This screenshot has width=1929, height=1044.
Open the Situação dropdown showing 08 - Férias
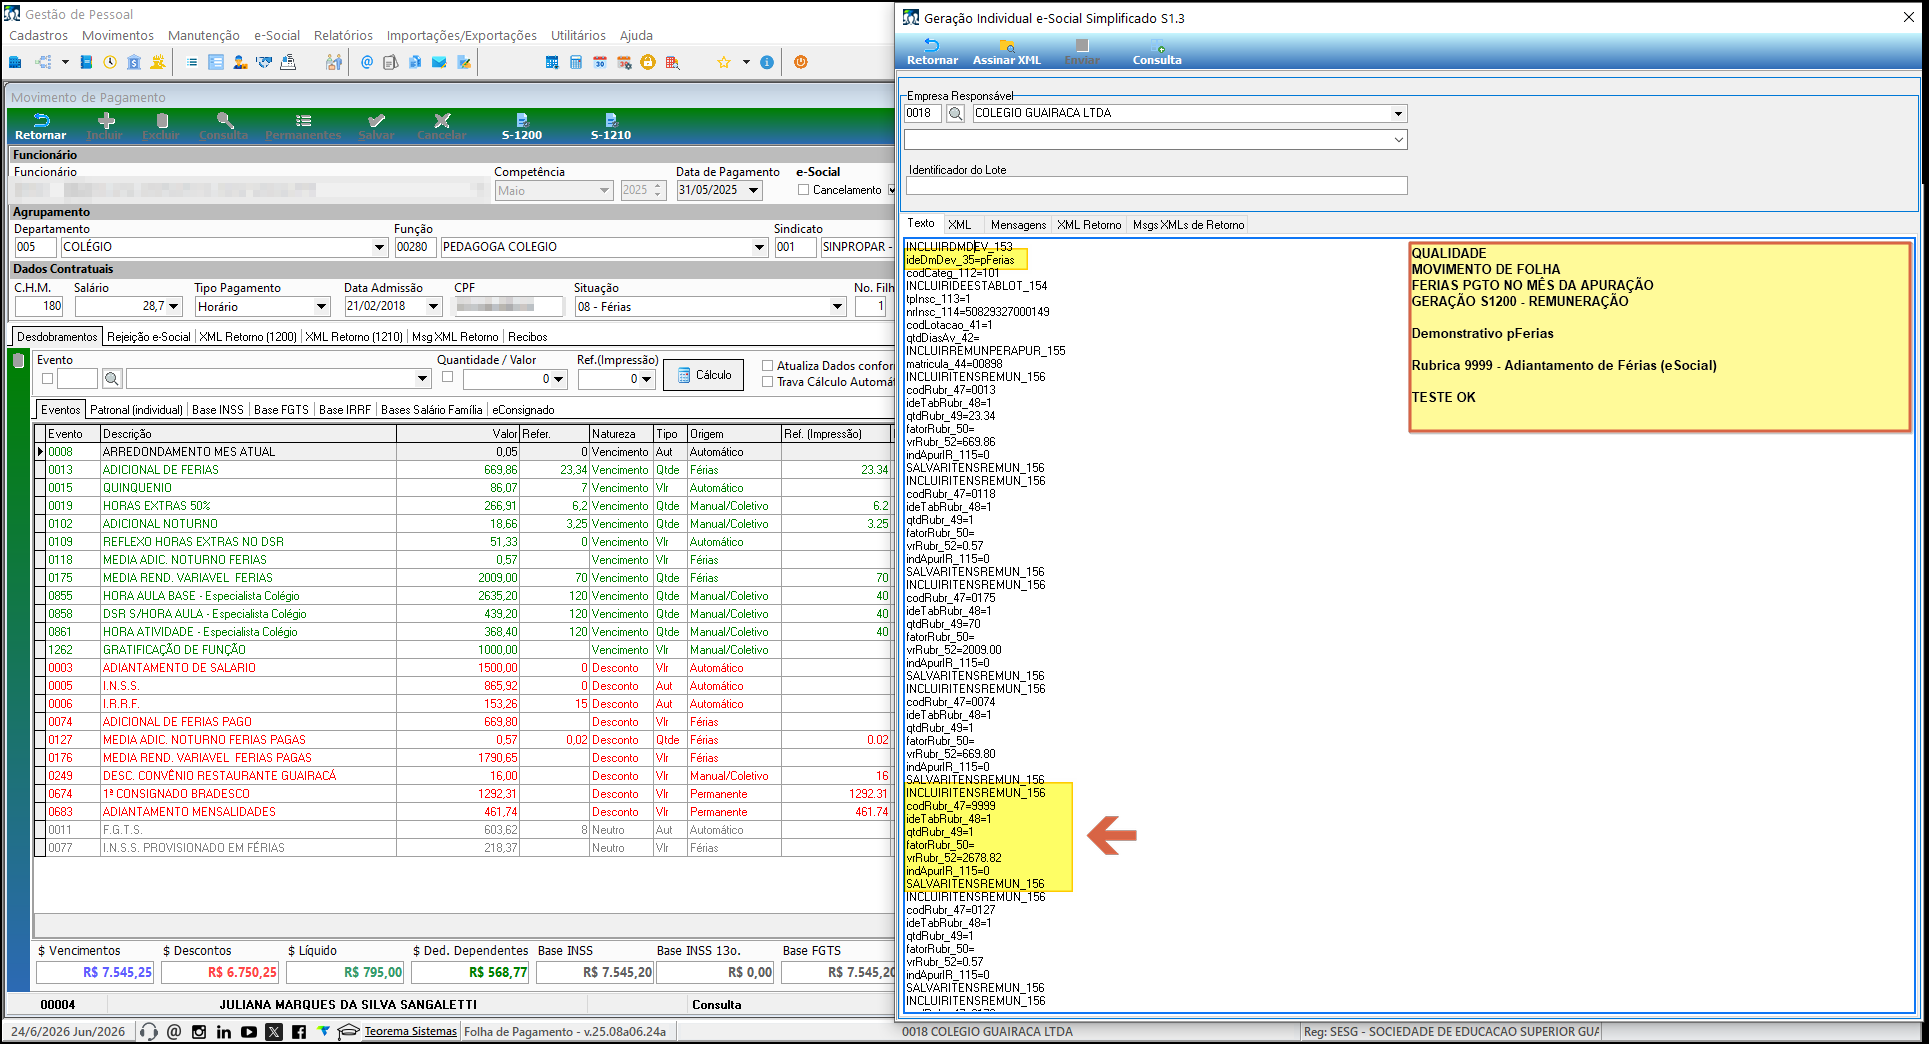pyautogui.click(x=838, y=307)
